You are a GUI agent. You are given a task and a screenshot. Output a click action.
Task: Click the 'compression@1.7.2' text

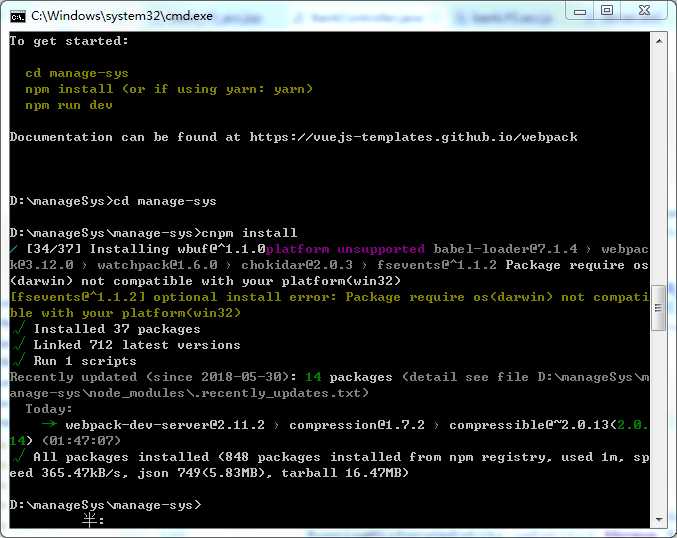pos(357,425)
